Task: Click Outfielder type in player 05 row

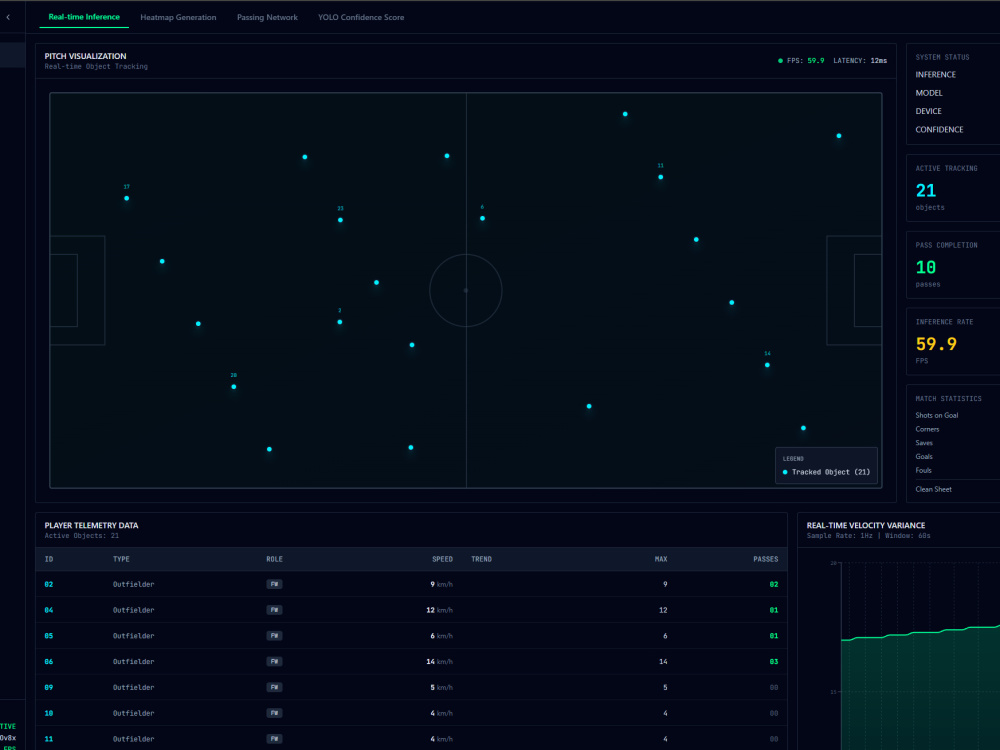Action: (133, 636)
